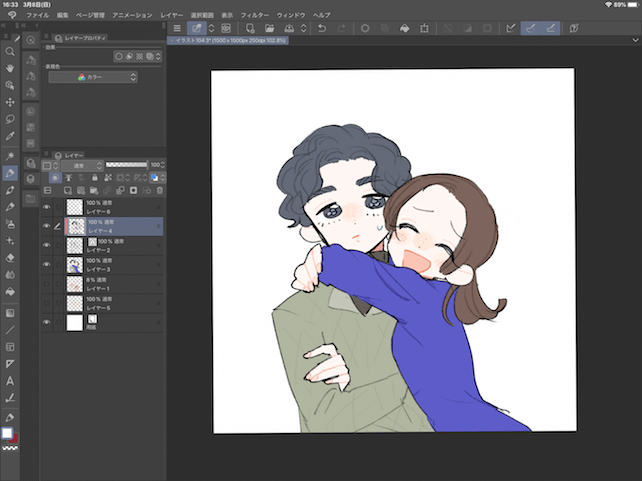Open the ファイル menu
642x481 pixels.
click(x=37, y=15)
